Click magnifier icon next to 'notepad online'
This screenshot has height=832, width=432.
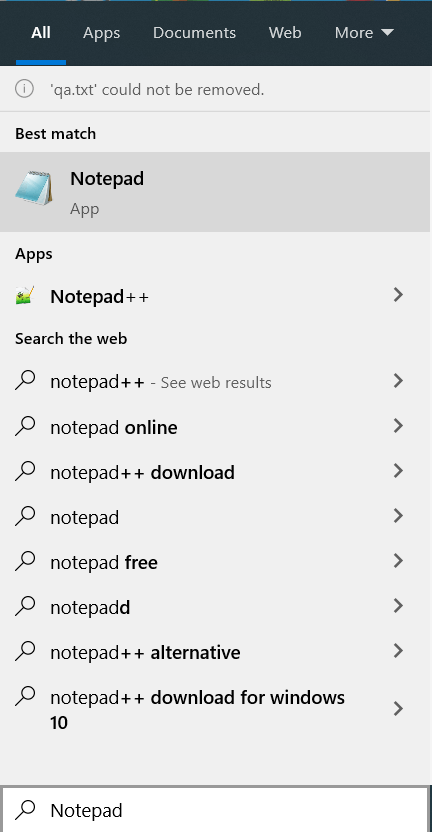point(25,426)
